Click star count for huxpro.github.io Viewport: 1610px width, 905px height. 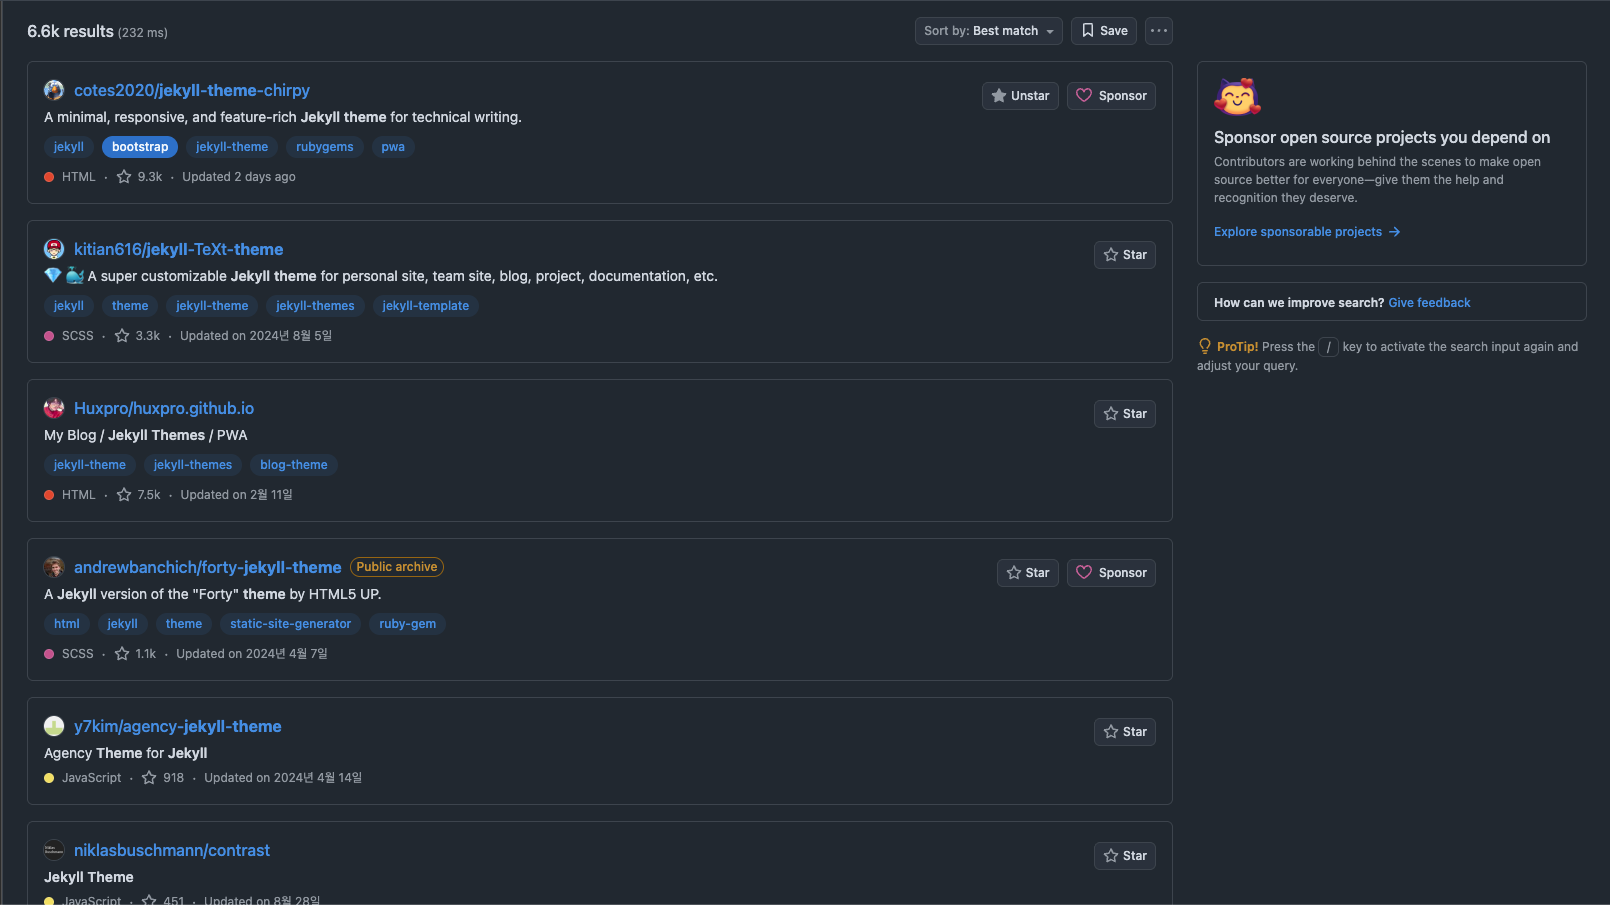coord(148,495)
